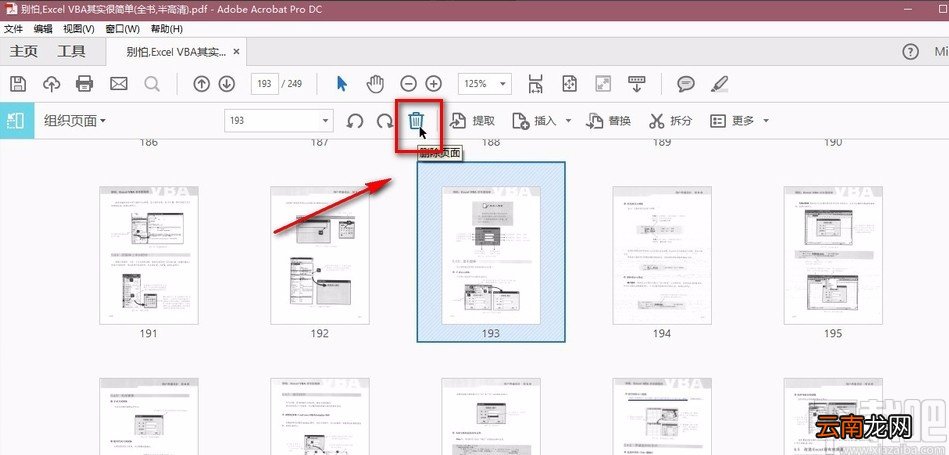949x455 pixels.
Task: Select the thumbnail directly below page 191
Action: click(x=149, y=416)
